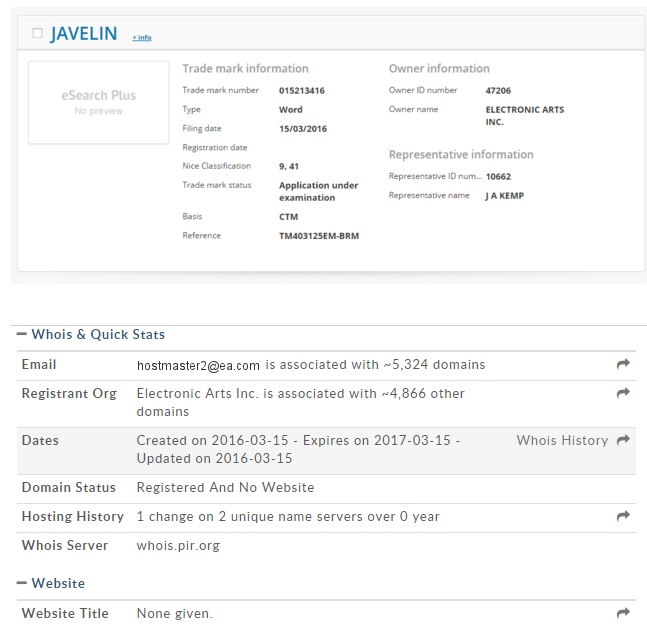Click the 'Application under examination' status text
The image size is (647, 639).
319,191
